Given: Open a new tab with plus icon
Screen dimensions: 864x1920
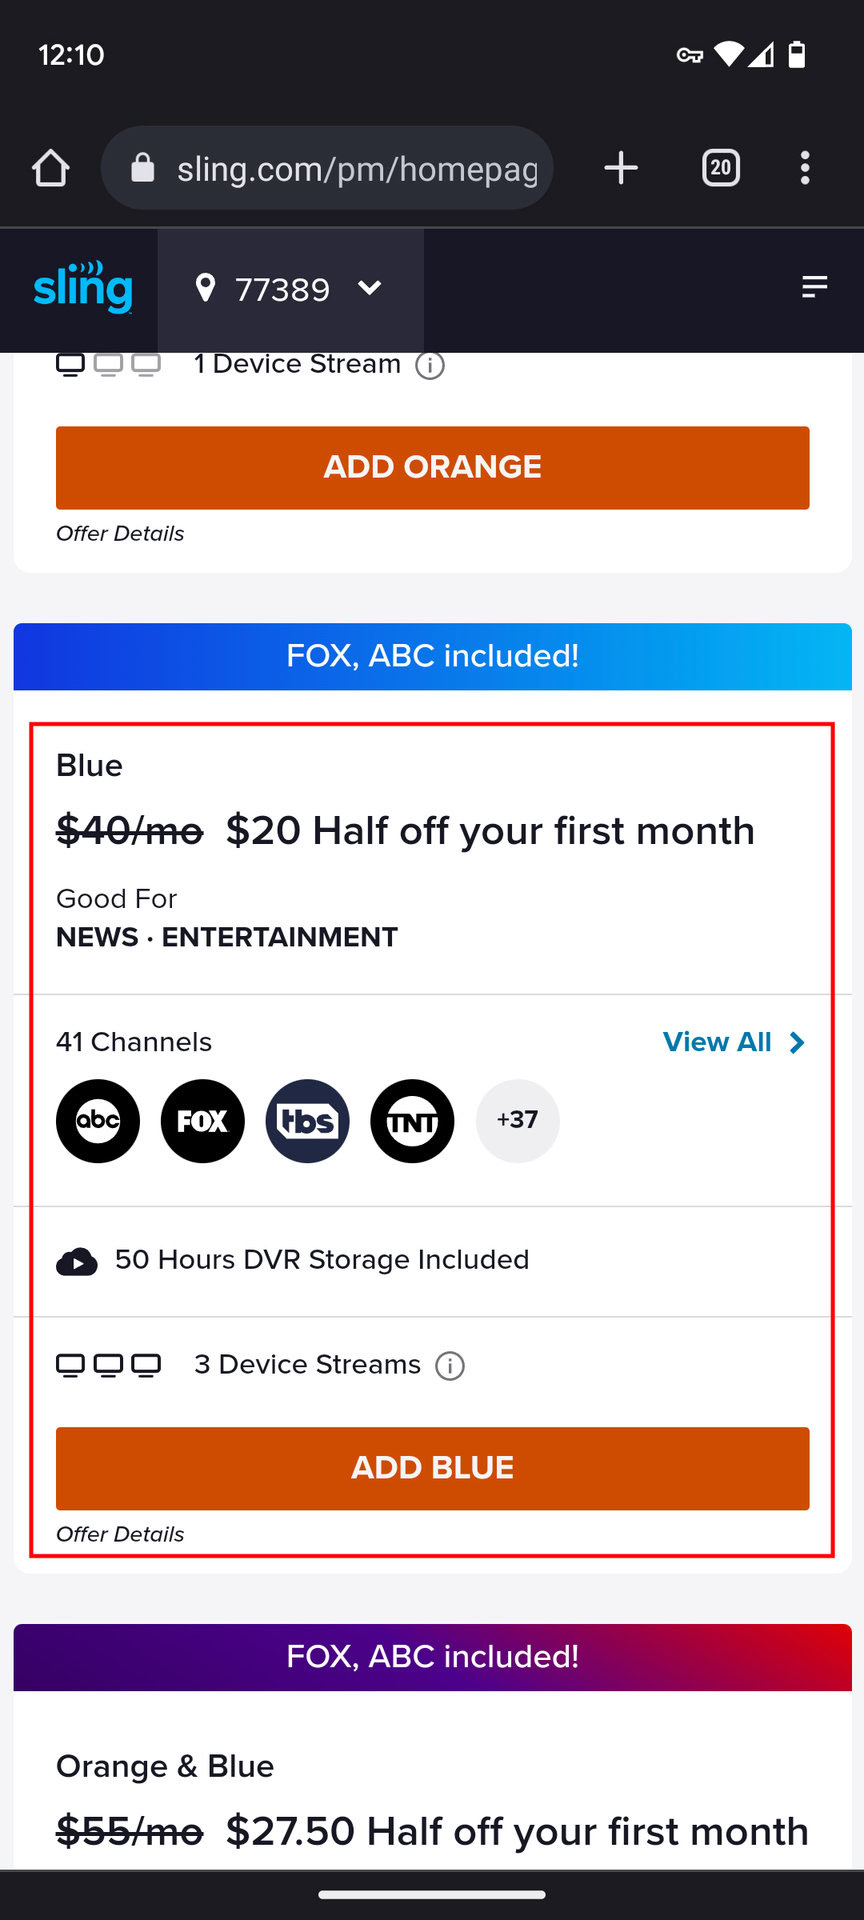Looking at the screenshot, I should [621, 168].
